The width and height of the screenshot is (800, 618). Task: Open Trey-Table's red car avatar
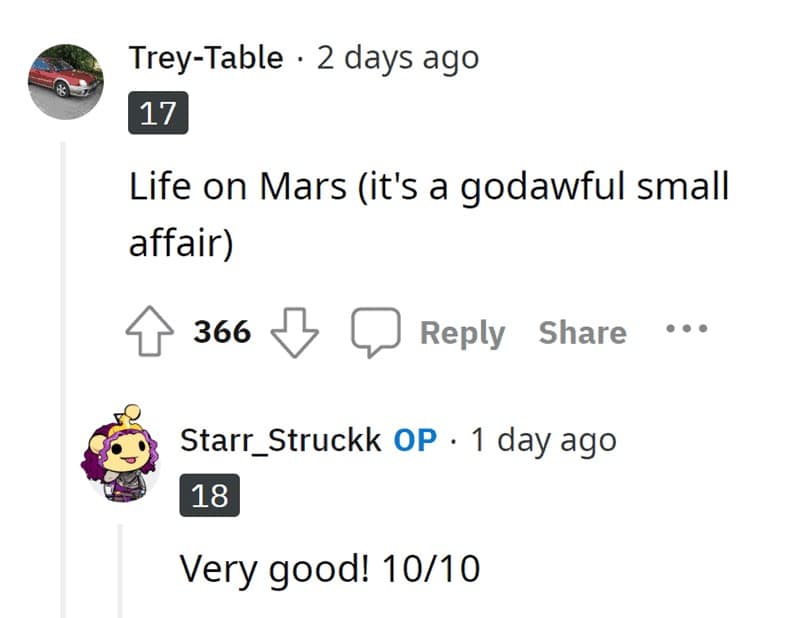[x=66, y=82]
